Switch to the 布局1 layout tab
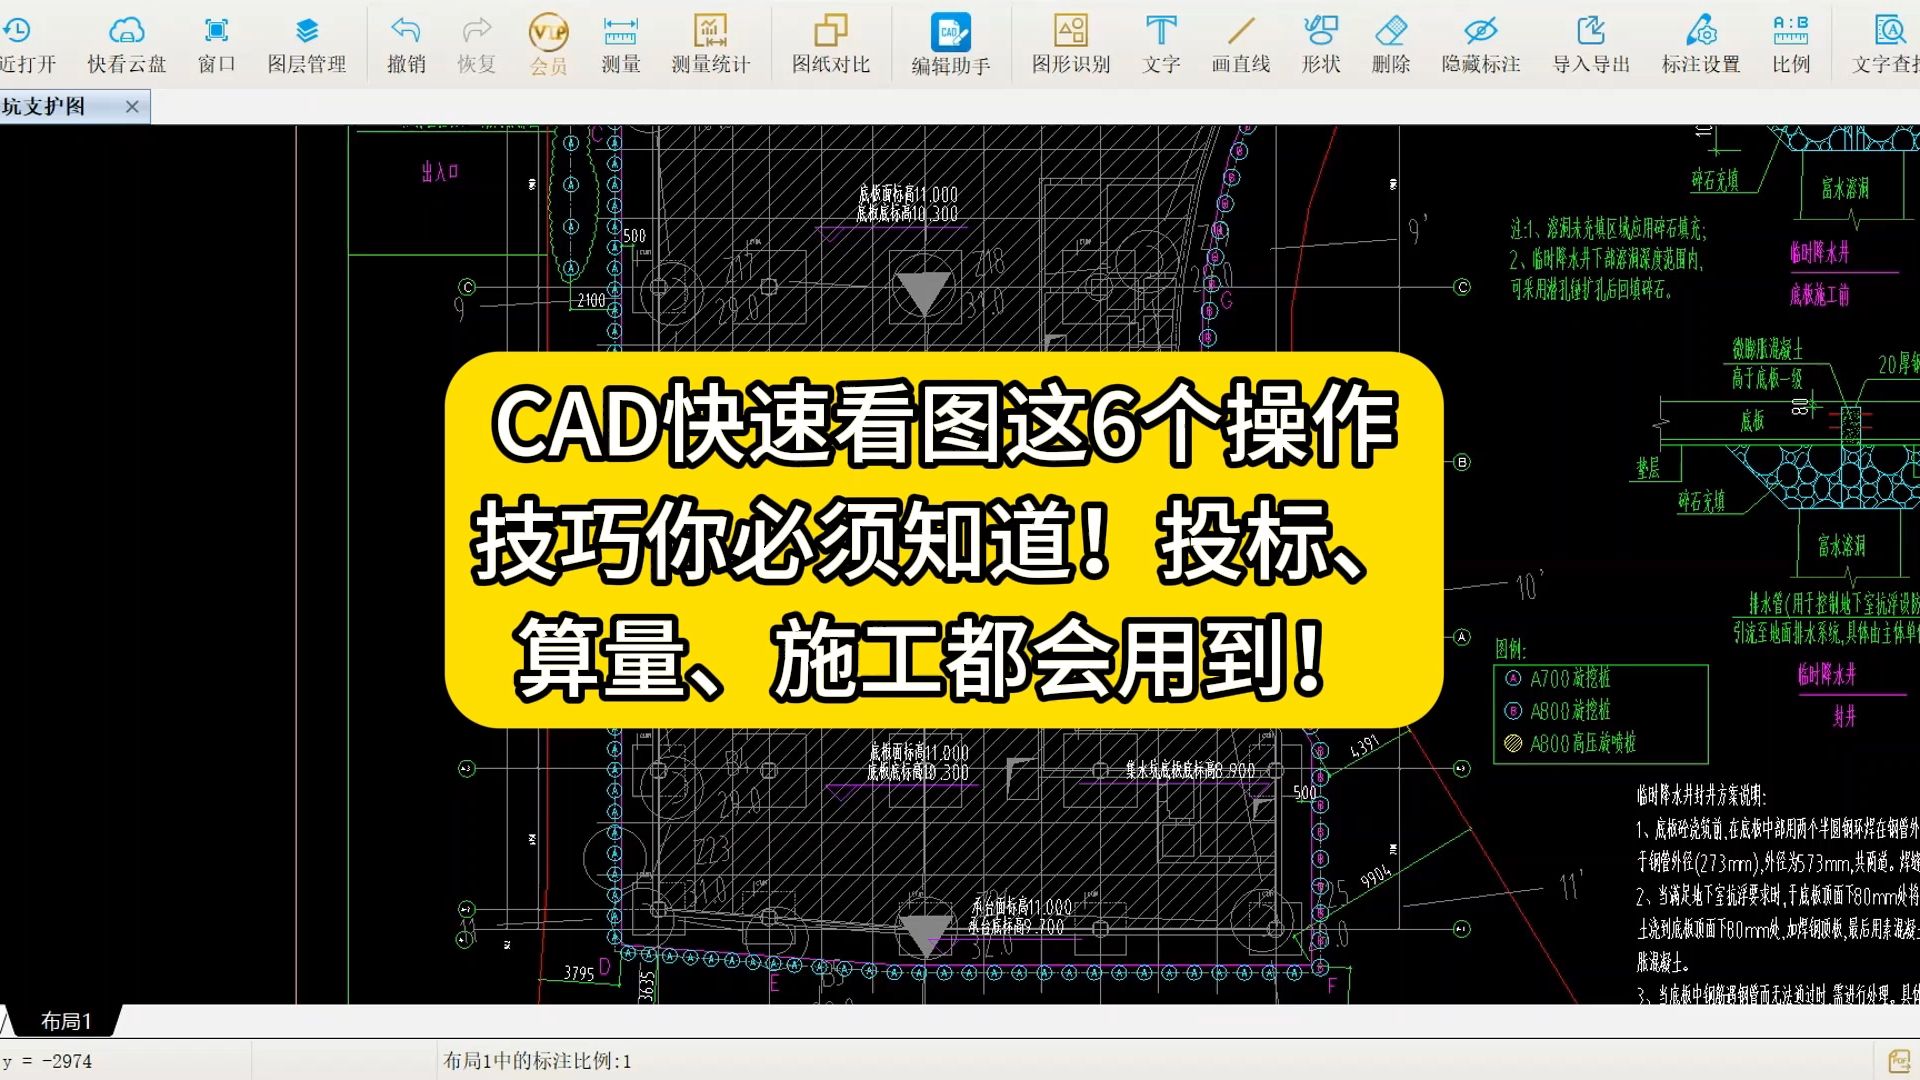Viewport: 1920px width, 1080px height. click(66, 1022)
